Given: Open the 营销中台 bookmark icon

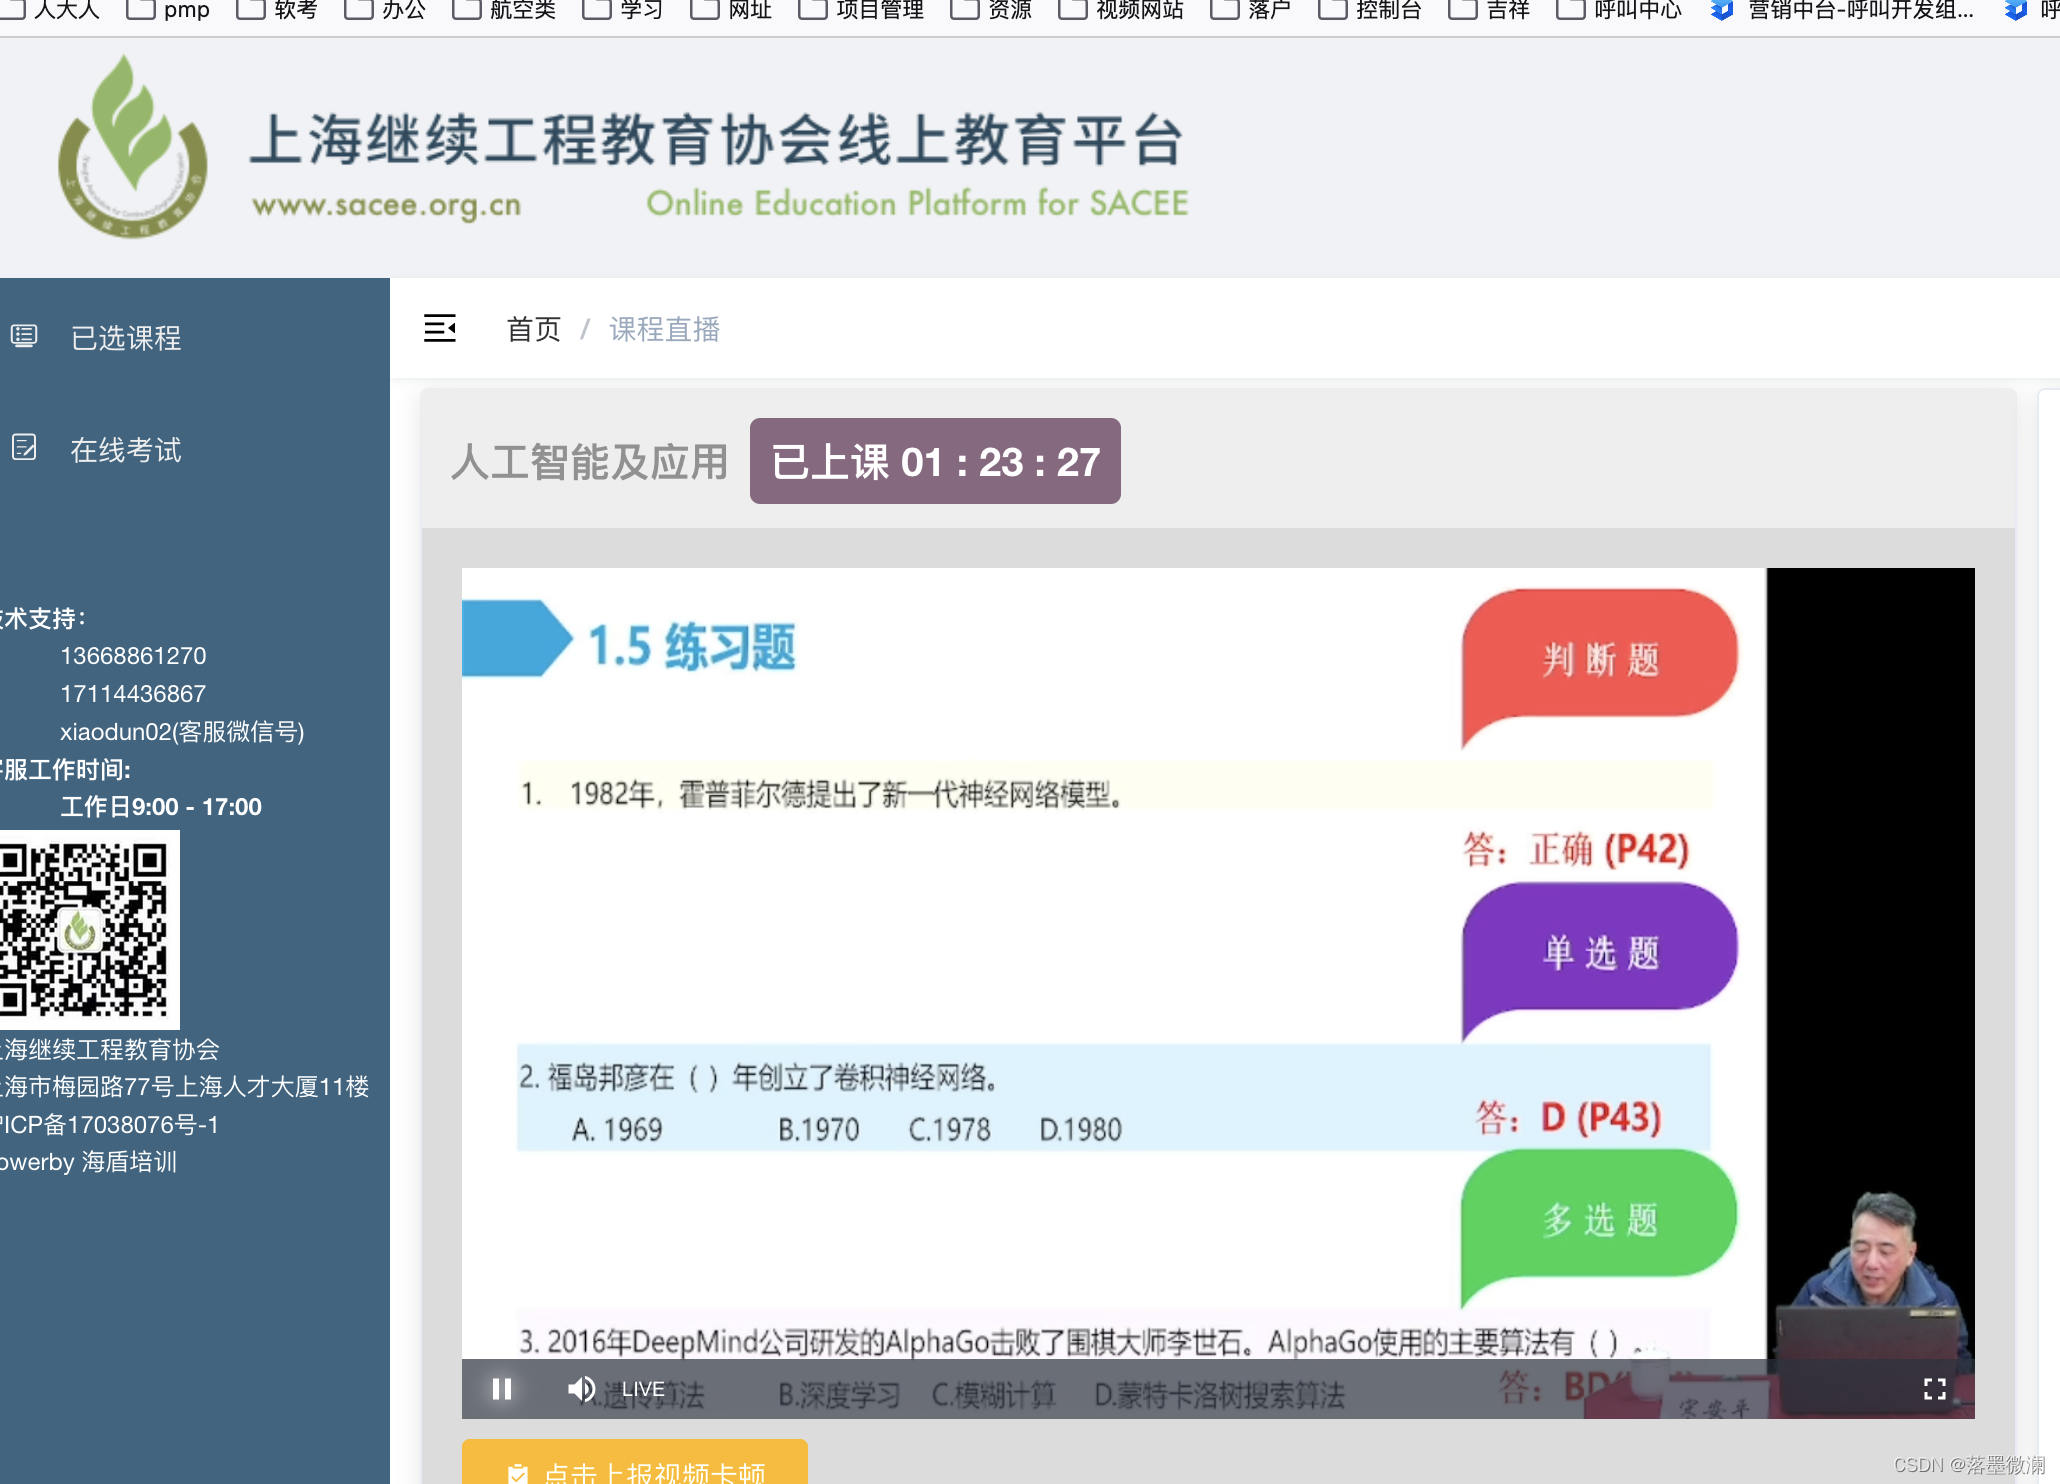Looking at the screenshot, I should click(x=1721, y=11).
